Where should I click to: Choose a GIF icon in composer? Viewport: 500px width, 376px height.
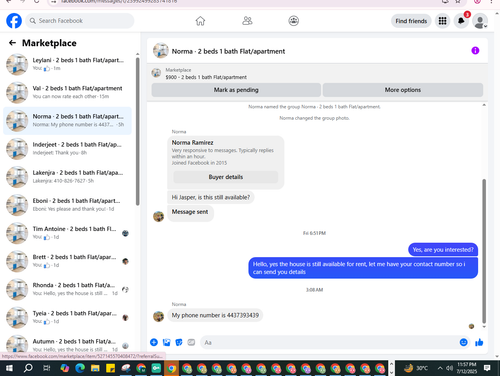(x=191, y=342)
